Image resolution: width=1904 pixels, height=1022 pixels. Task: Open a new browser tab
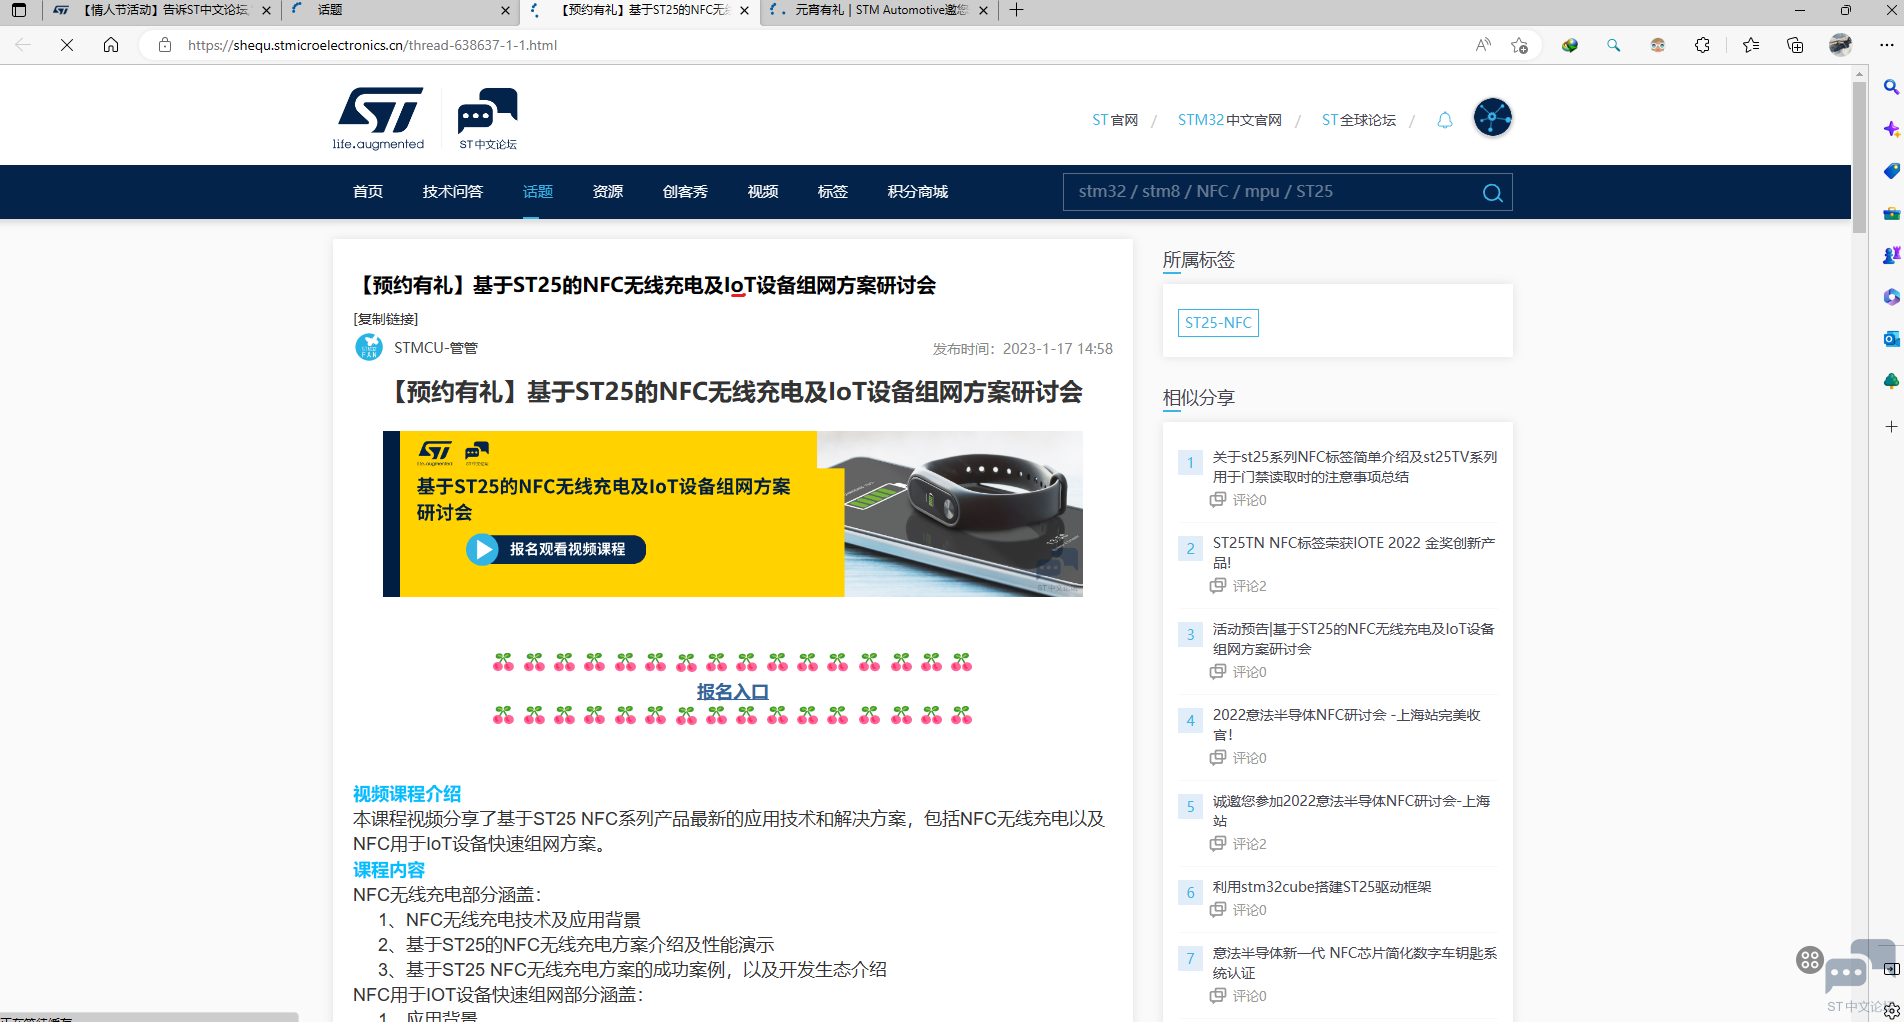coord(1016,10)
